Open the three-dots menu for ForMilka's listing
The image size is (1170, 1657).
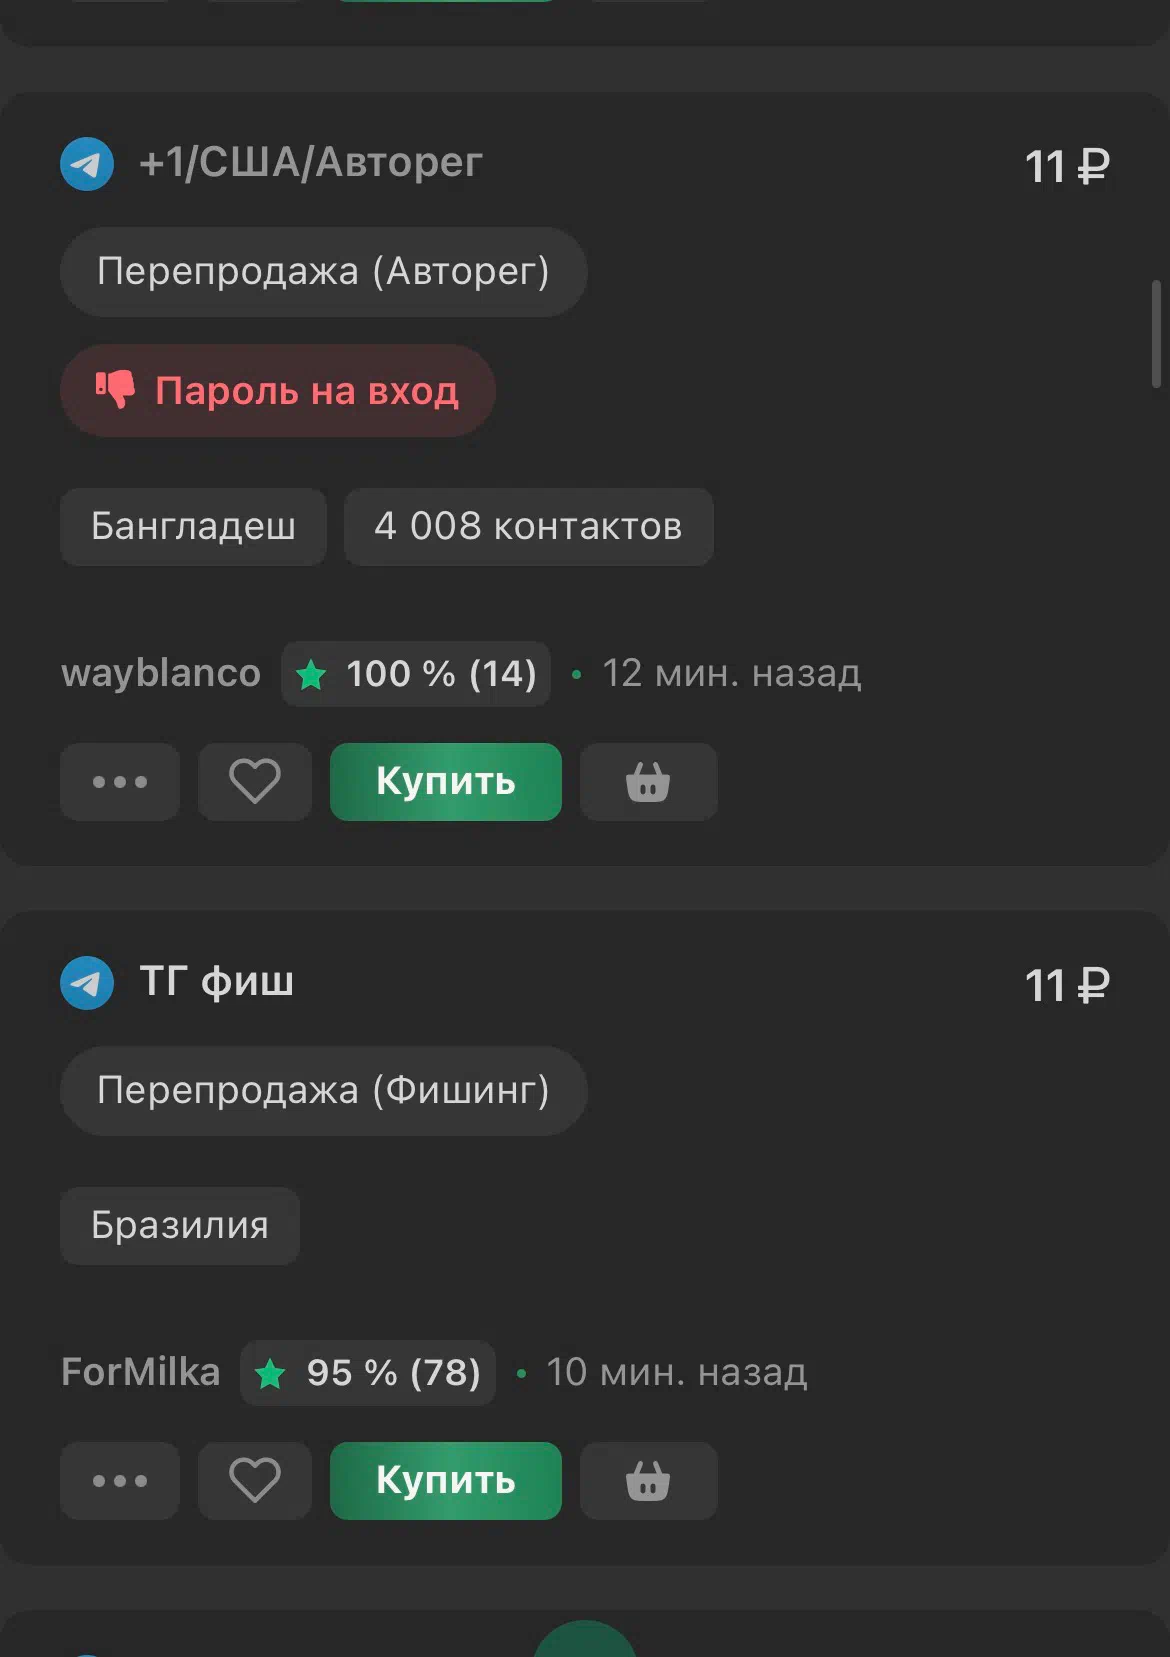120,1481
